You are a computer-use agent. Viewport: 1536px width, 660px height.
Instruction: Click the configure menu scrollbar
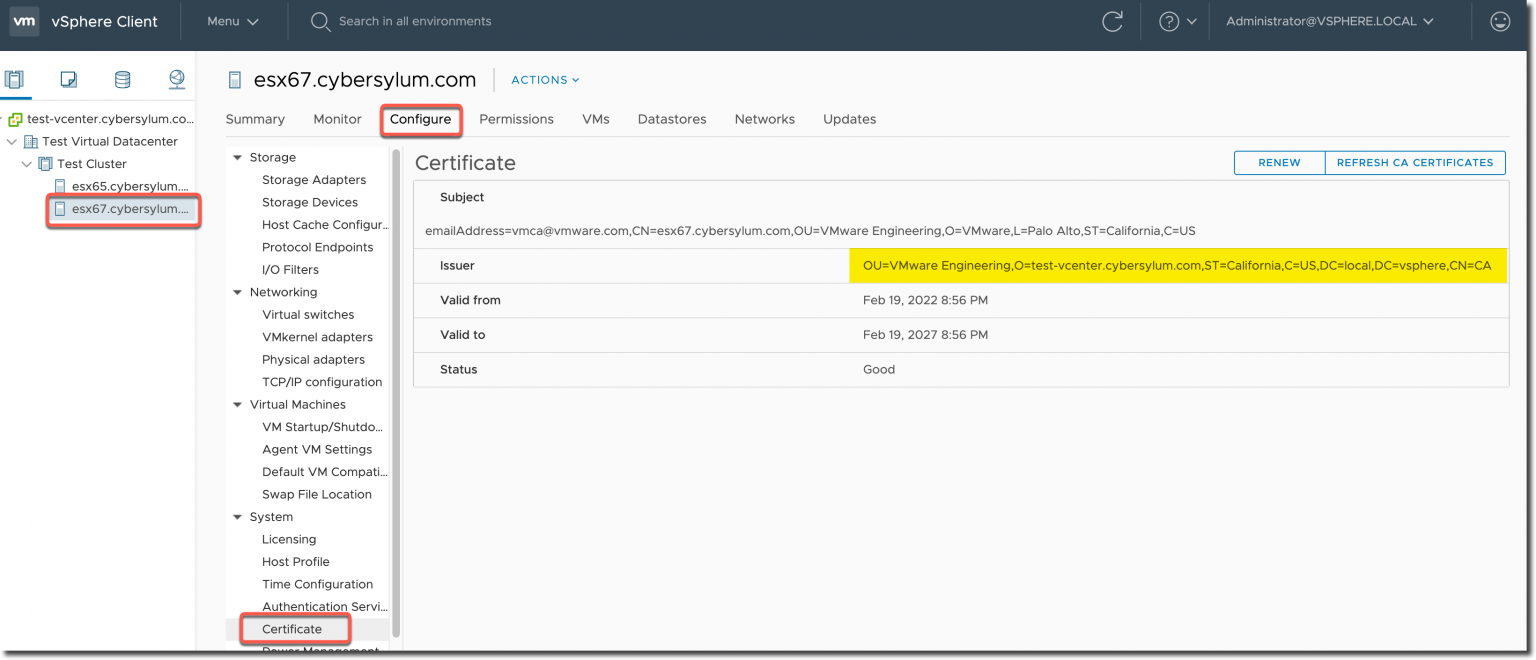pyautogui.click(x=396, y=393)
